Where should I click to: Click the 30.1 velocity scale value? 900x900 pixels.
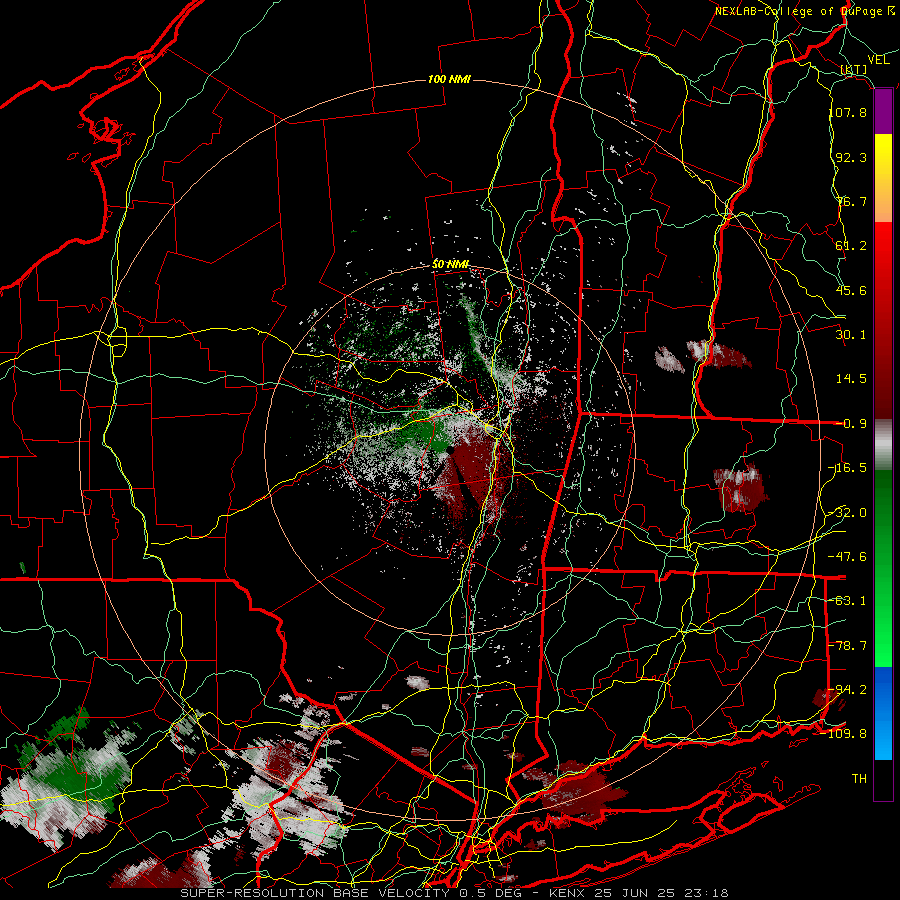click(x=851, y=335)
